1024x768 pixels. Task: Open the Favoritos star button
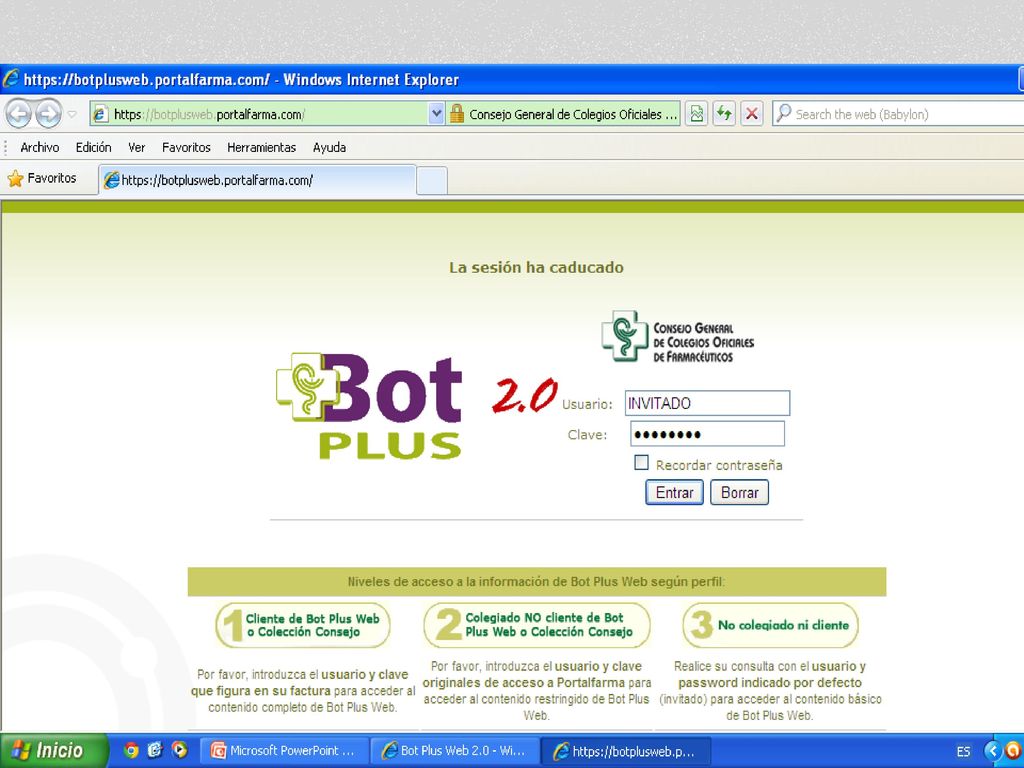coord(42,178)
